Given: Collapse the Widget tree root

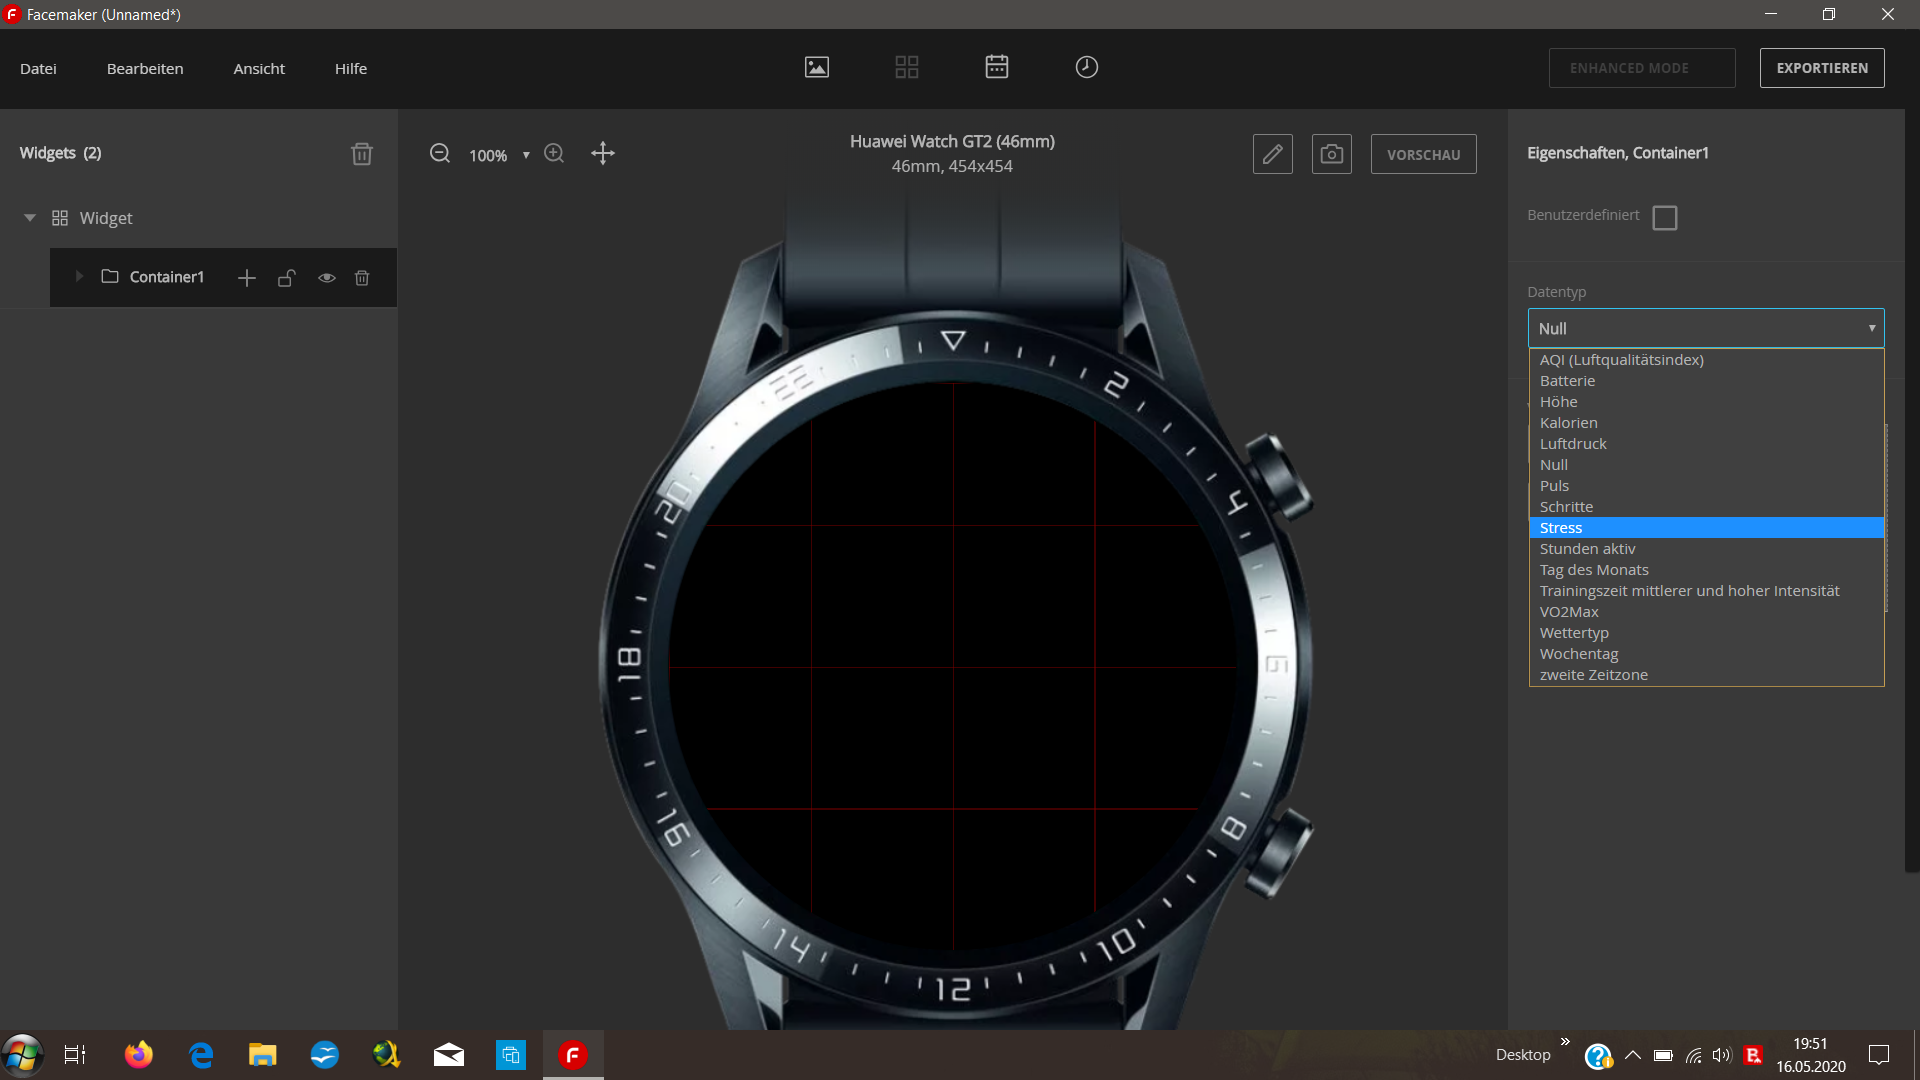Looking at the screenshot, I should (30, 218).
